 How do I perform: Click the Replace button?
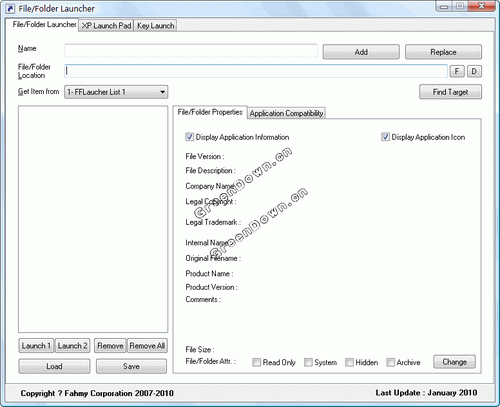point(443,52)
